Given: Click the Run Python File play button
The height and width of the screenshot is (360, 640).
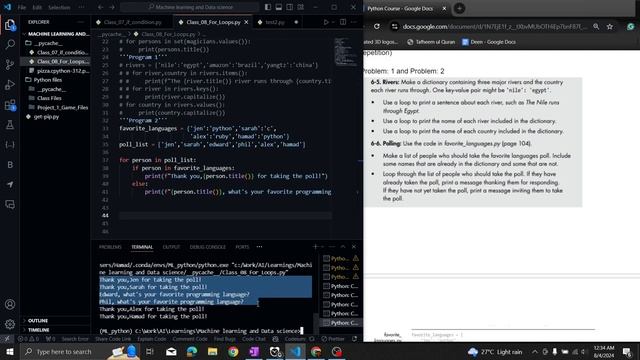Looking at the screenshot, I should pyautogui.click(x=326, y=22).
